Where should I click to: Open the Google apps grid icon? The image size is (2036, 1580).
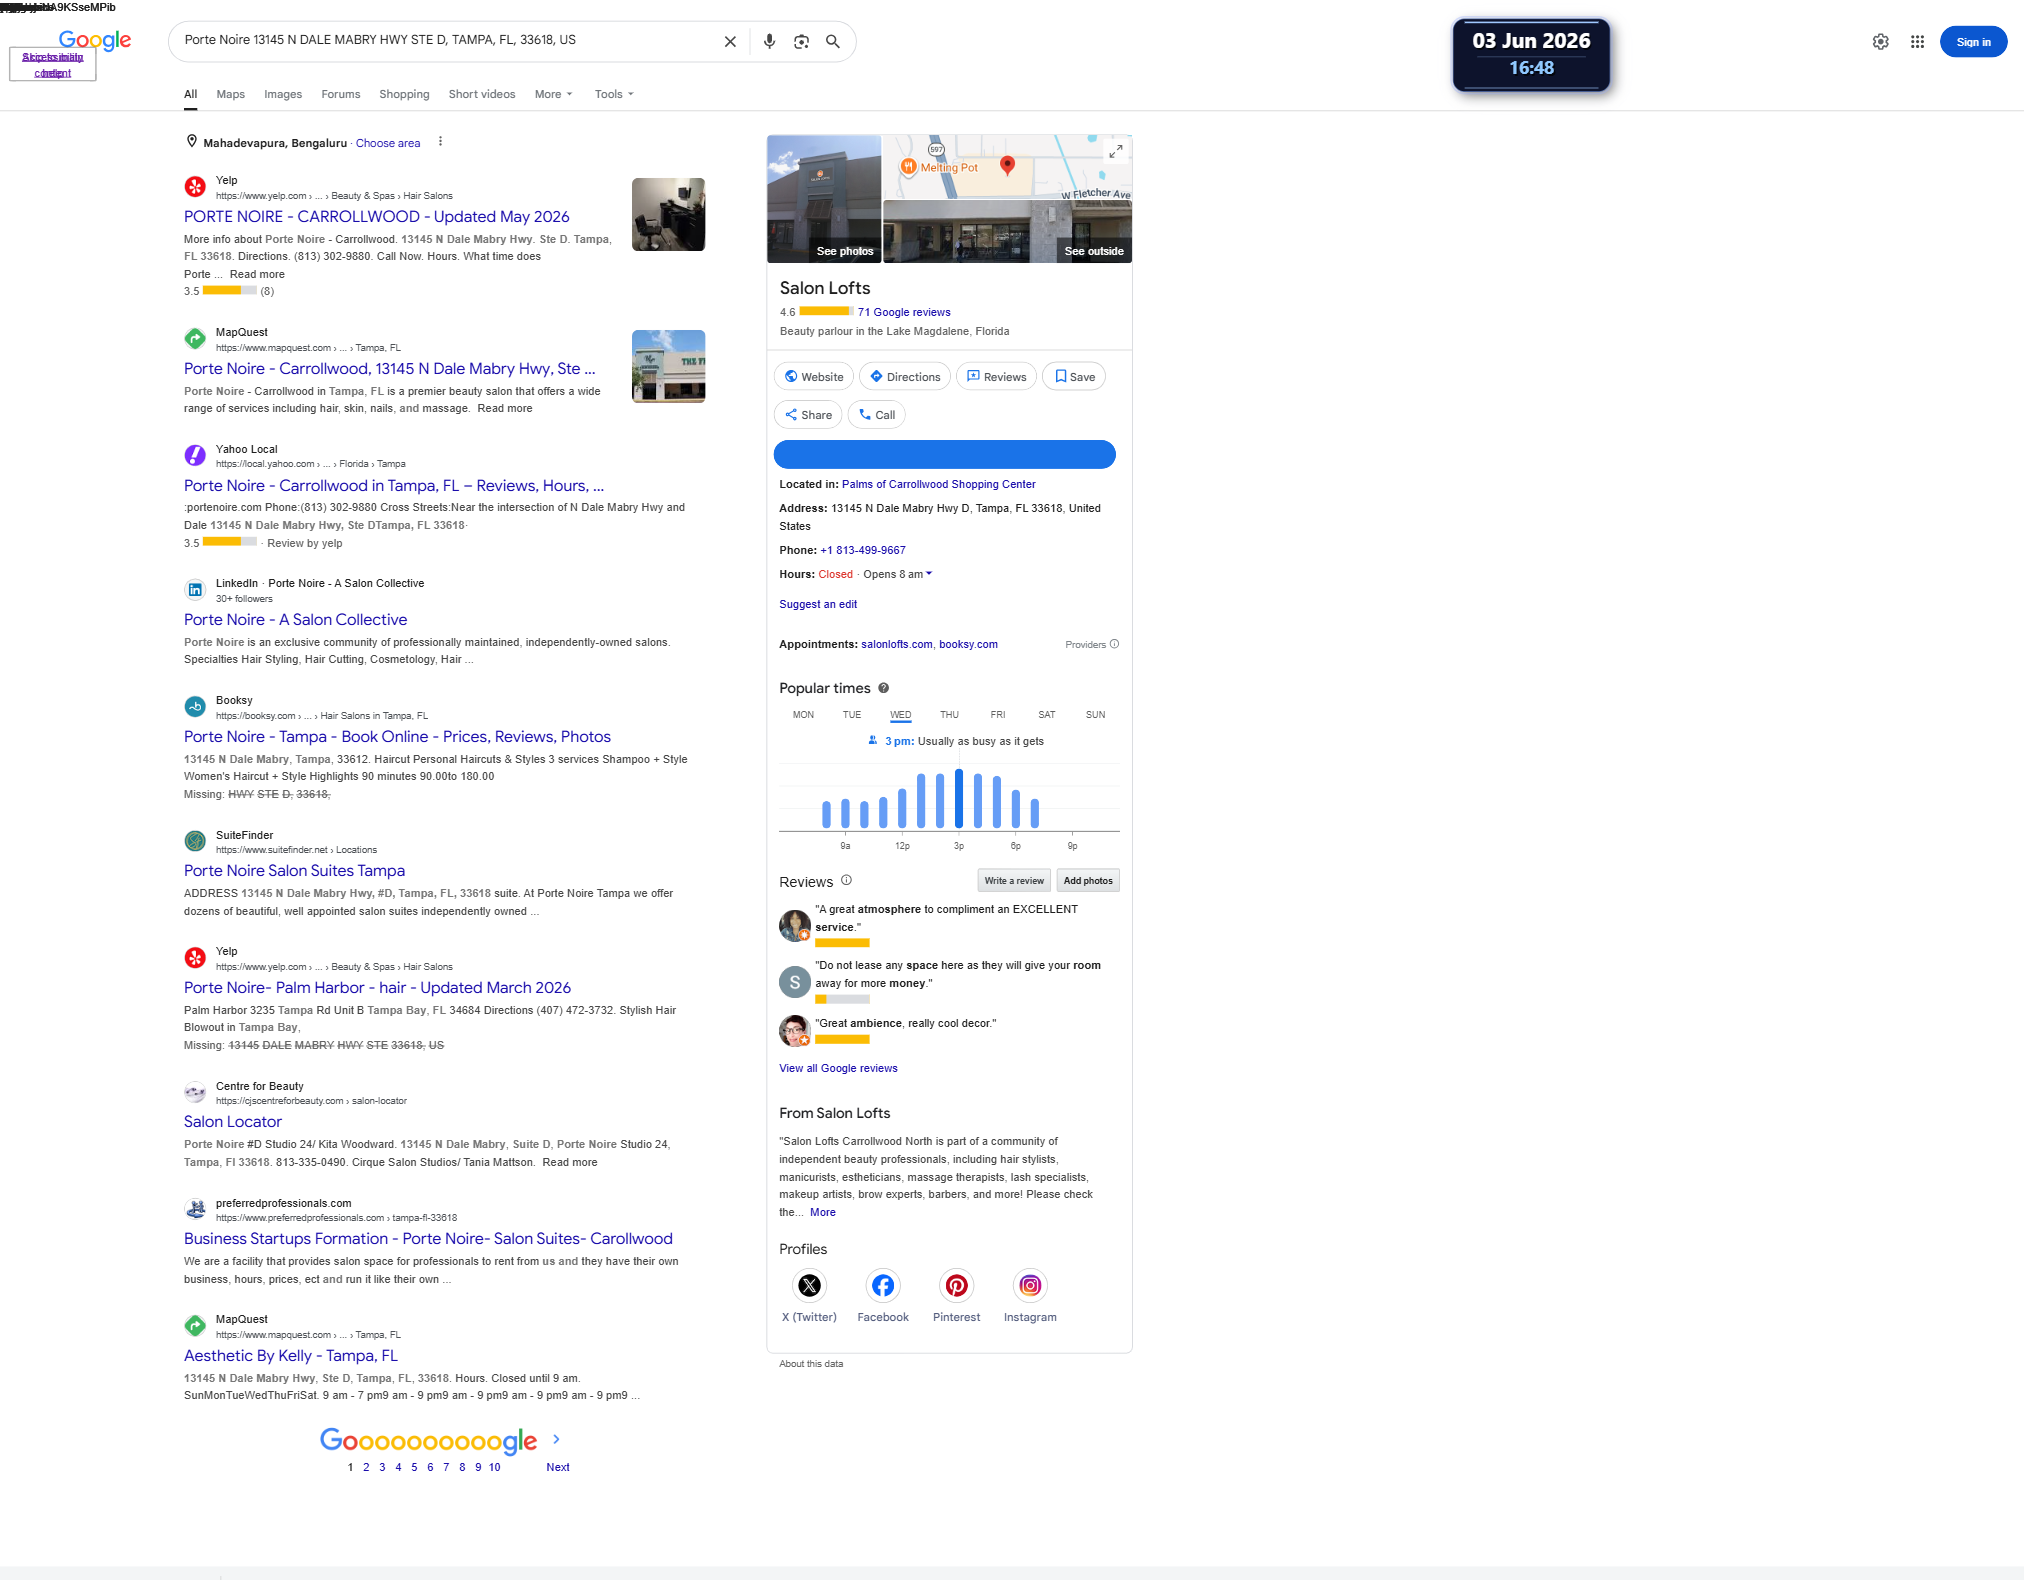[x=1917, y=42]
